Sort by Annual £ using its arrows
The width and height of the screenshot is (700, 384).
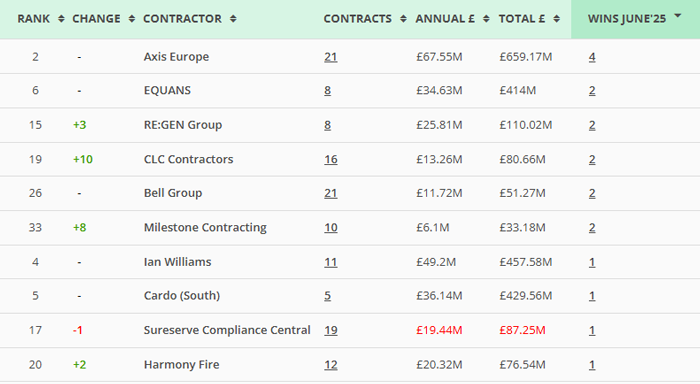pos(486,19)
